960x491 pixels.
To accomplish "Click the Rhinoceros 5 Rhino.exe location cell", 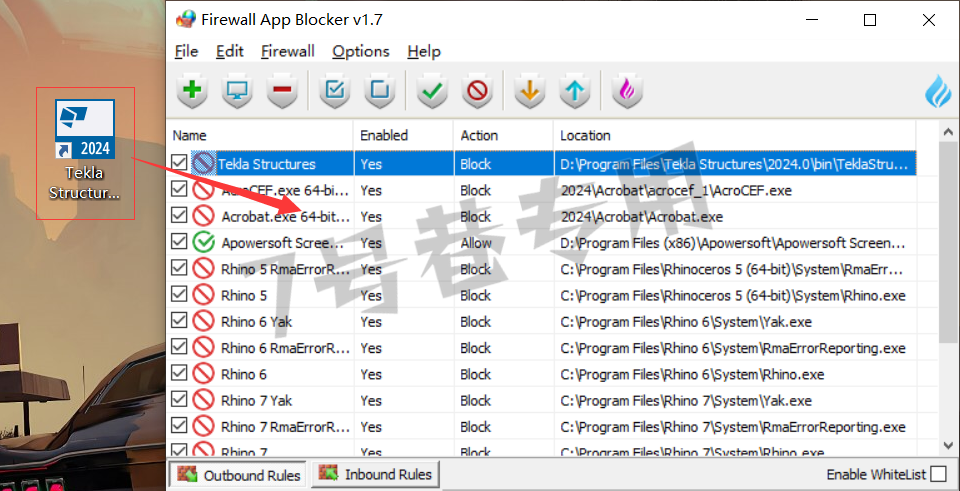I will pos(733,295).
